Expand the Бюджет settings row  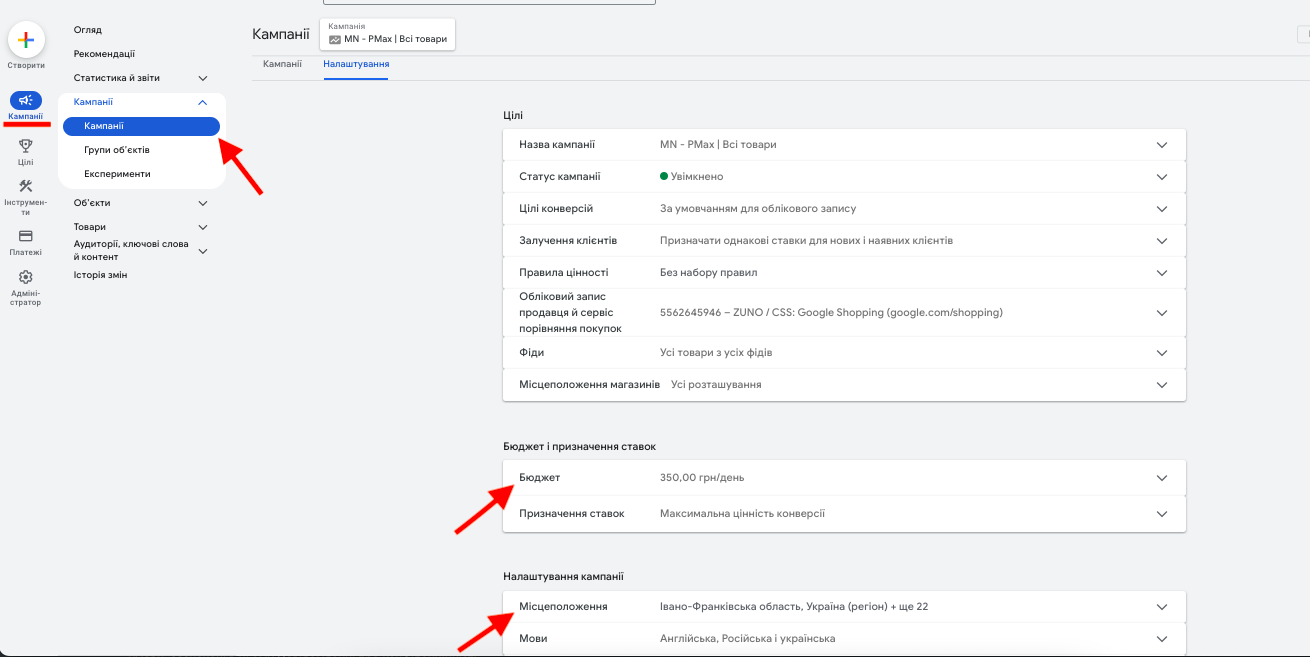click(844, 478)
